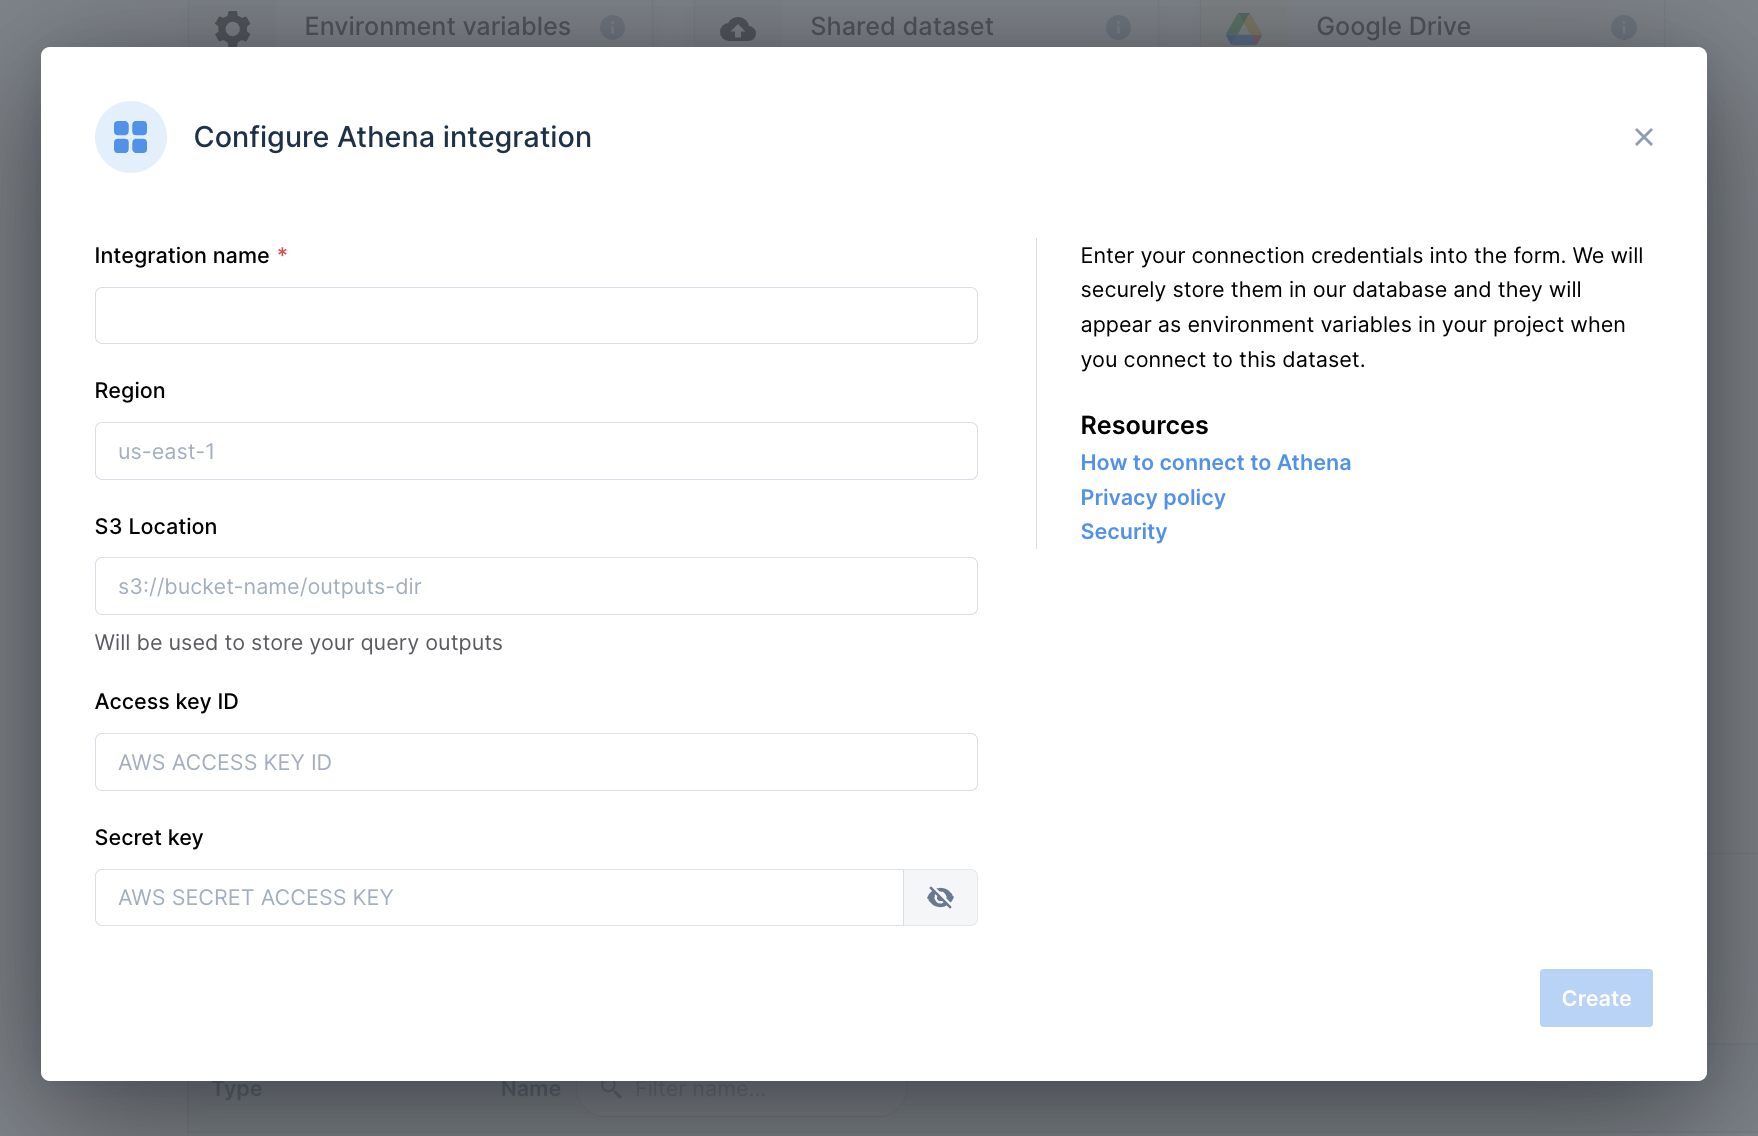The width and height of the screenshot is (1758, 1136).
Task: Open info icon next to Environment variables
Action: 612,27
